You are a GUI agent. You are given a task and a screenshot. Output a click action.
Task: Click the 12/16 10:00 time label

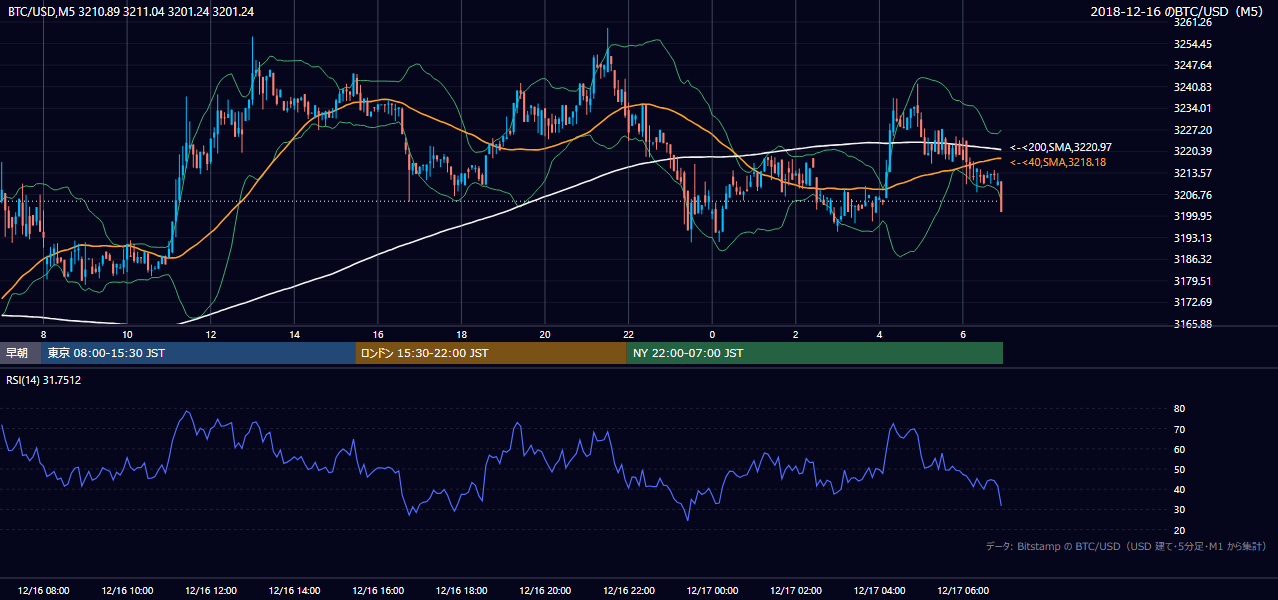(127, 591)
